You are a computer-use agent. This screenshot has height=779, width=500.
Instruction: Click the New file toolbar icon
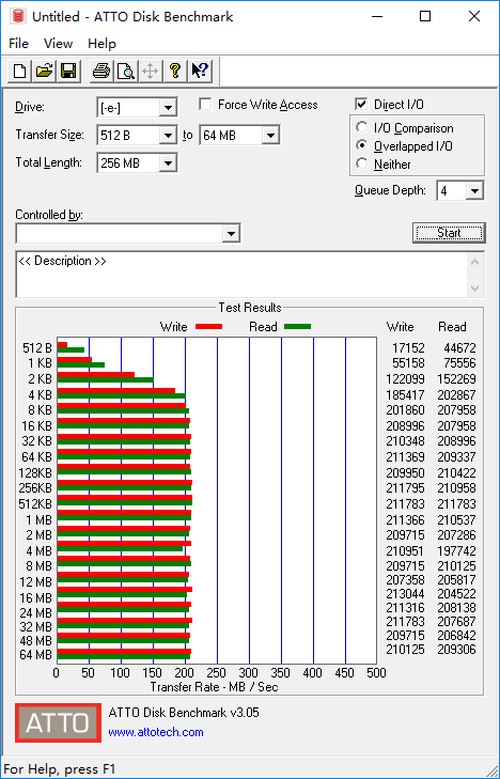click(20, 71)
